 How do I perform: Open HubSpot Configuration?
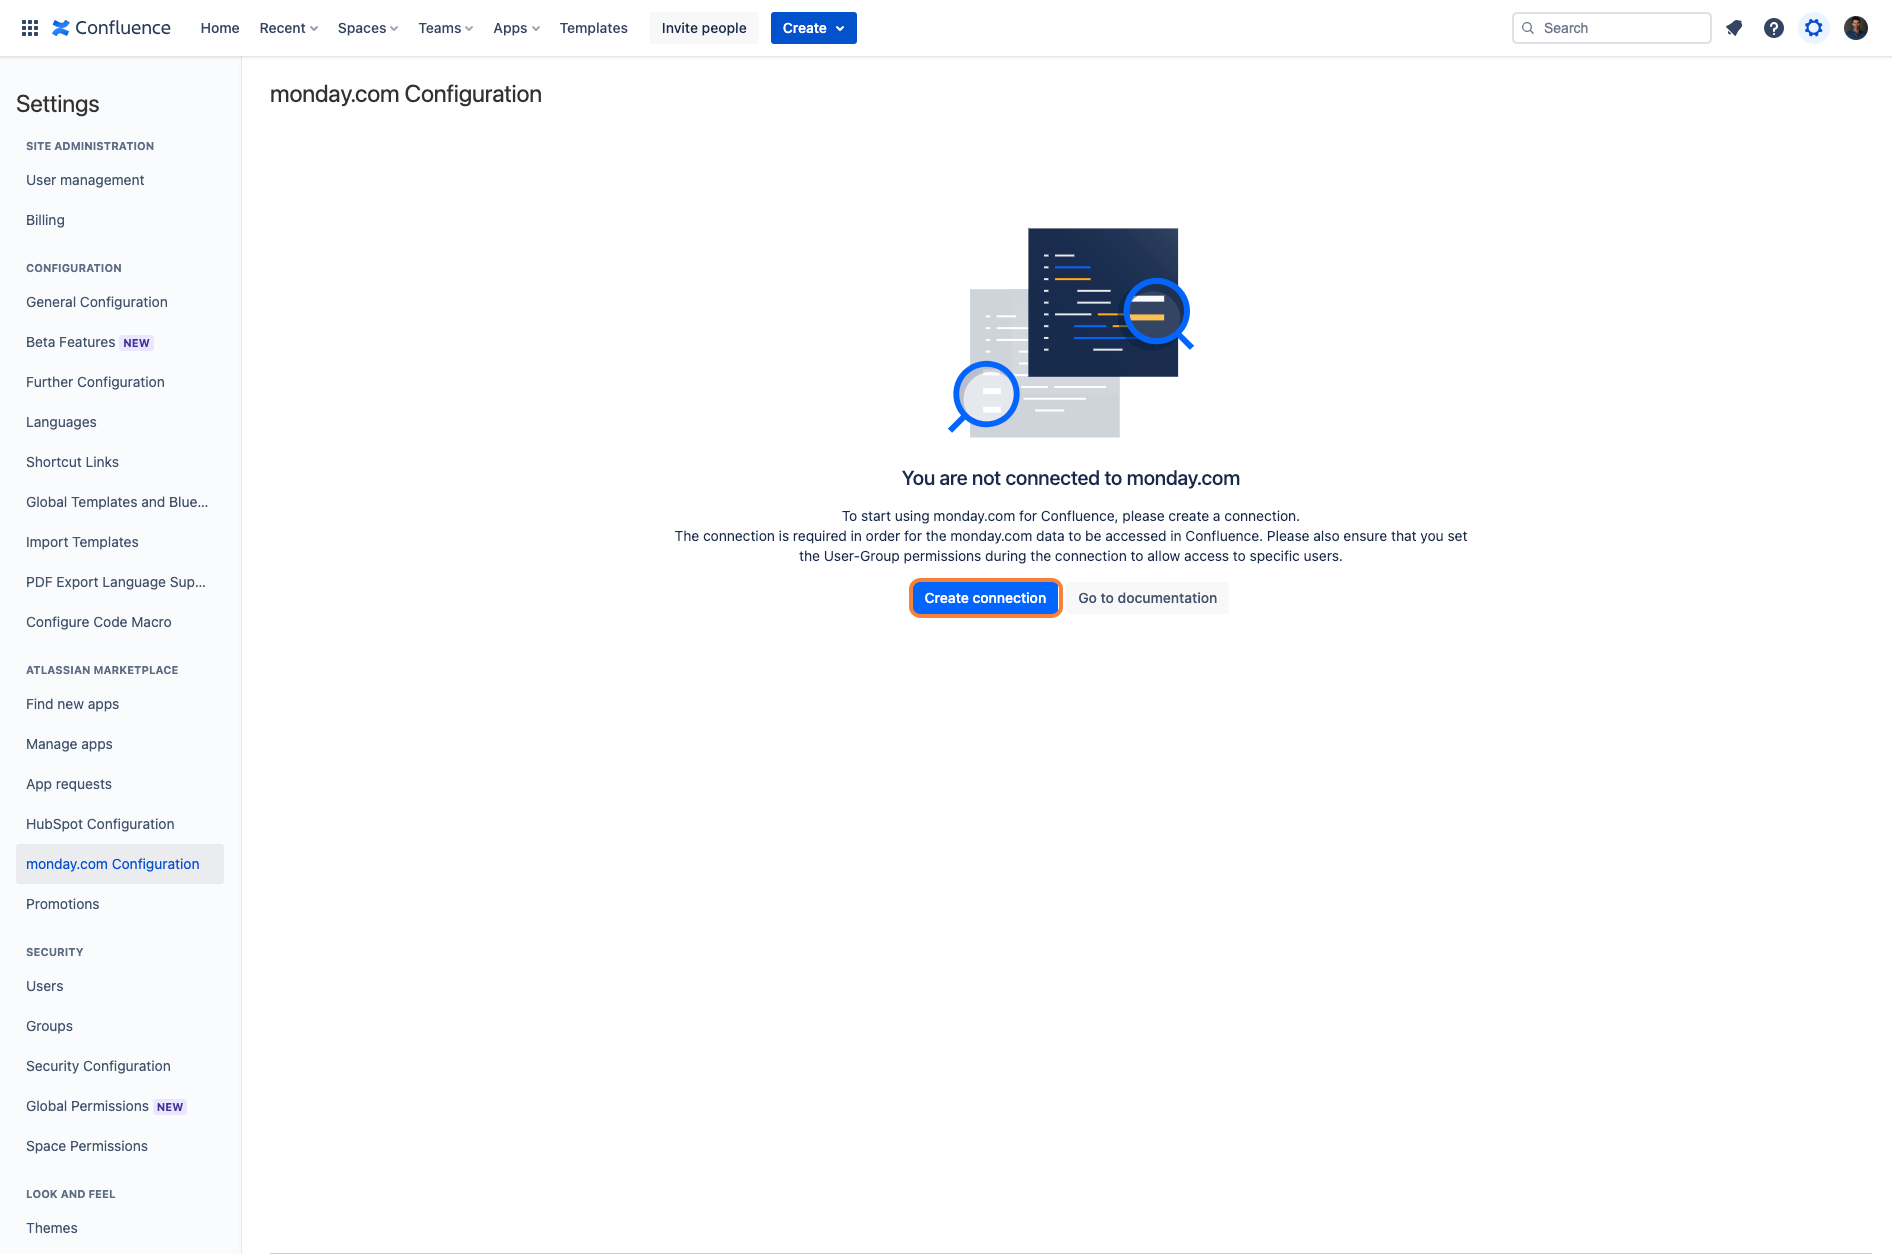(x=120, y=824)
